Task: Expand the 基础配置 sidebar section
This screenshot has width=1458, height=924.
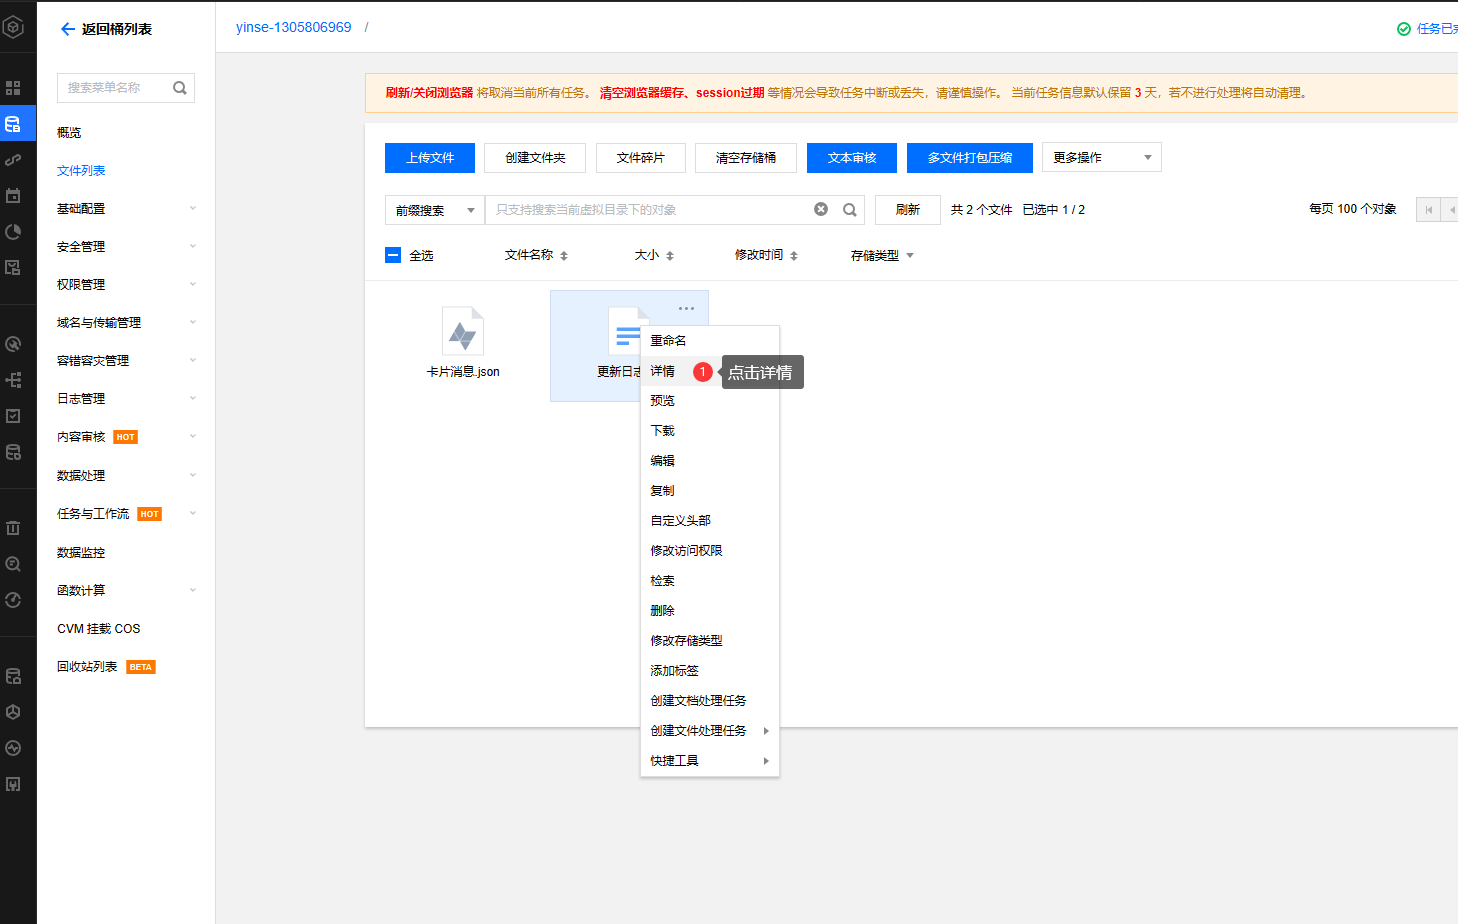Action: point(125,209)
